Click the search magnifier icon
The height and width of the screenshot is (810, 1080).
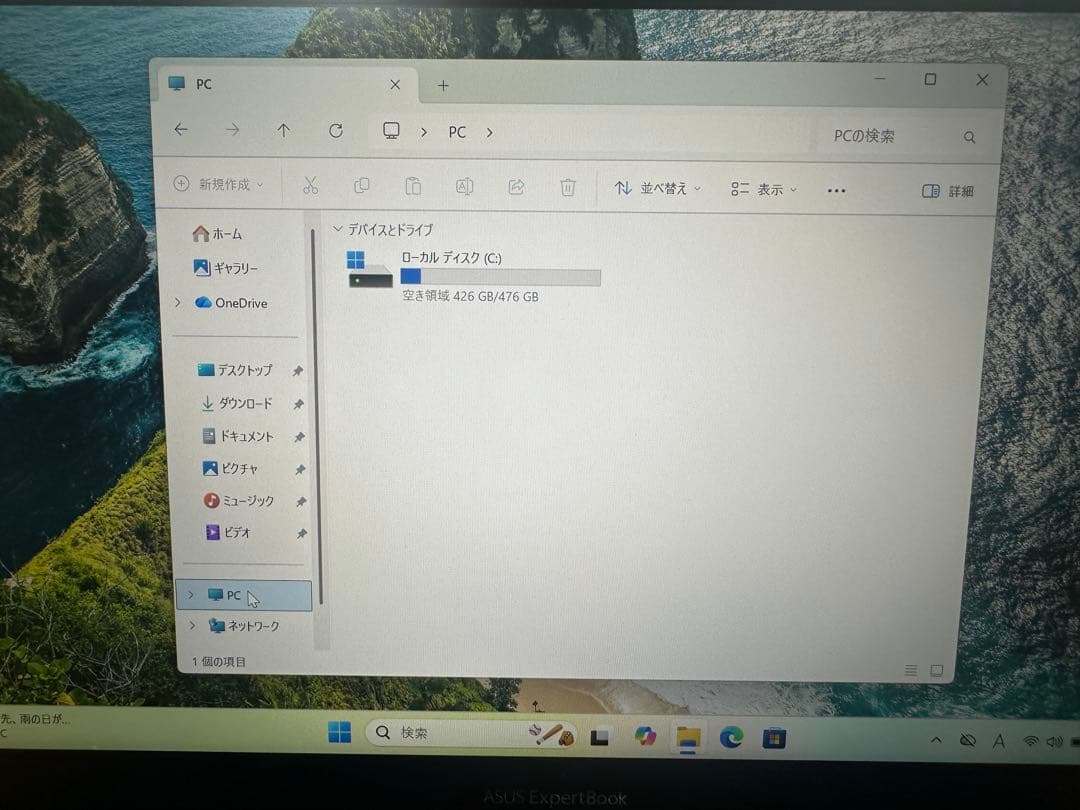click(x=969, y=137)
